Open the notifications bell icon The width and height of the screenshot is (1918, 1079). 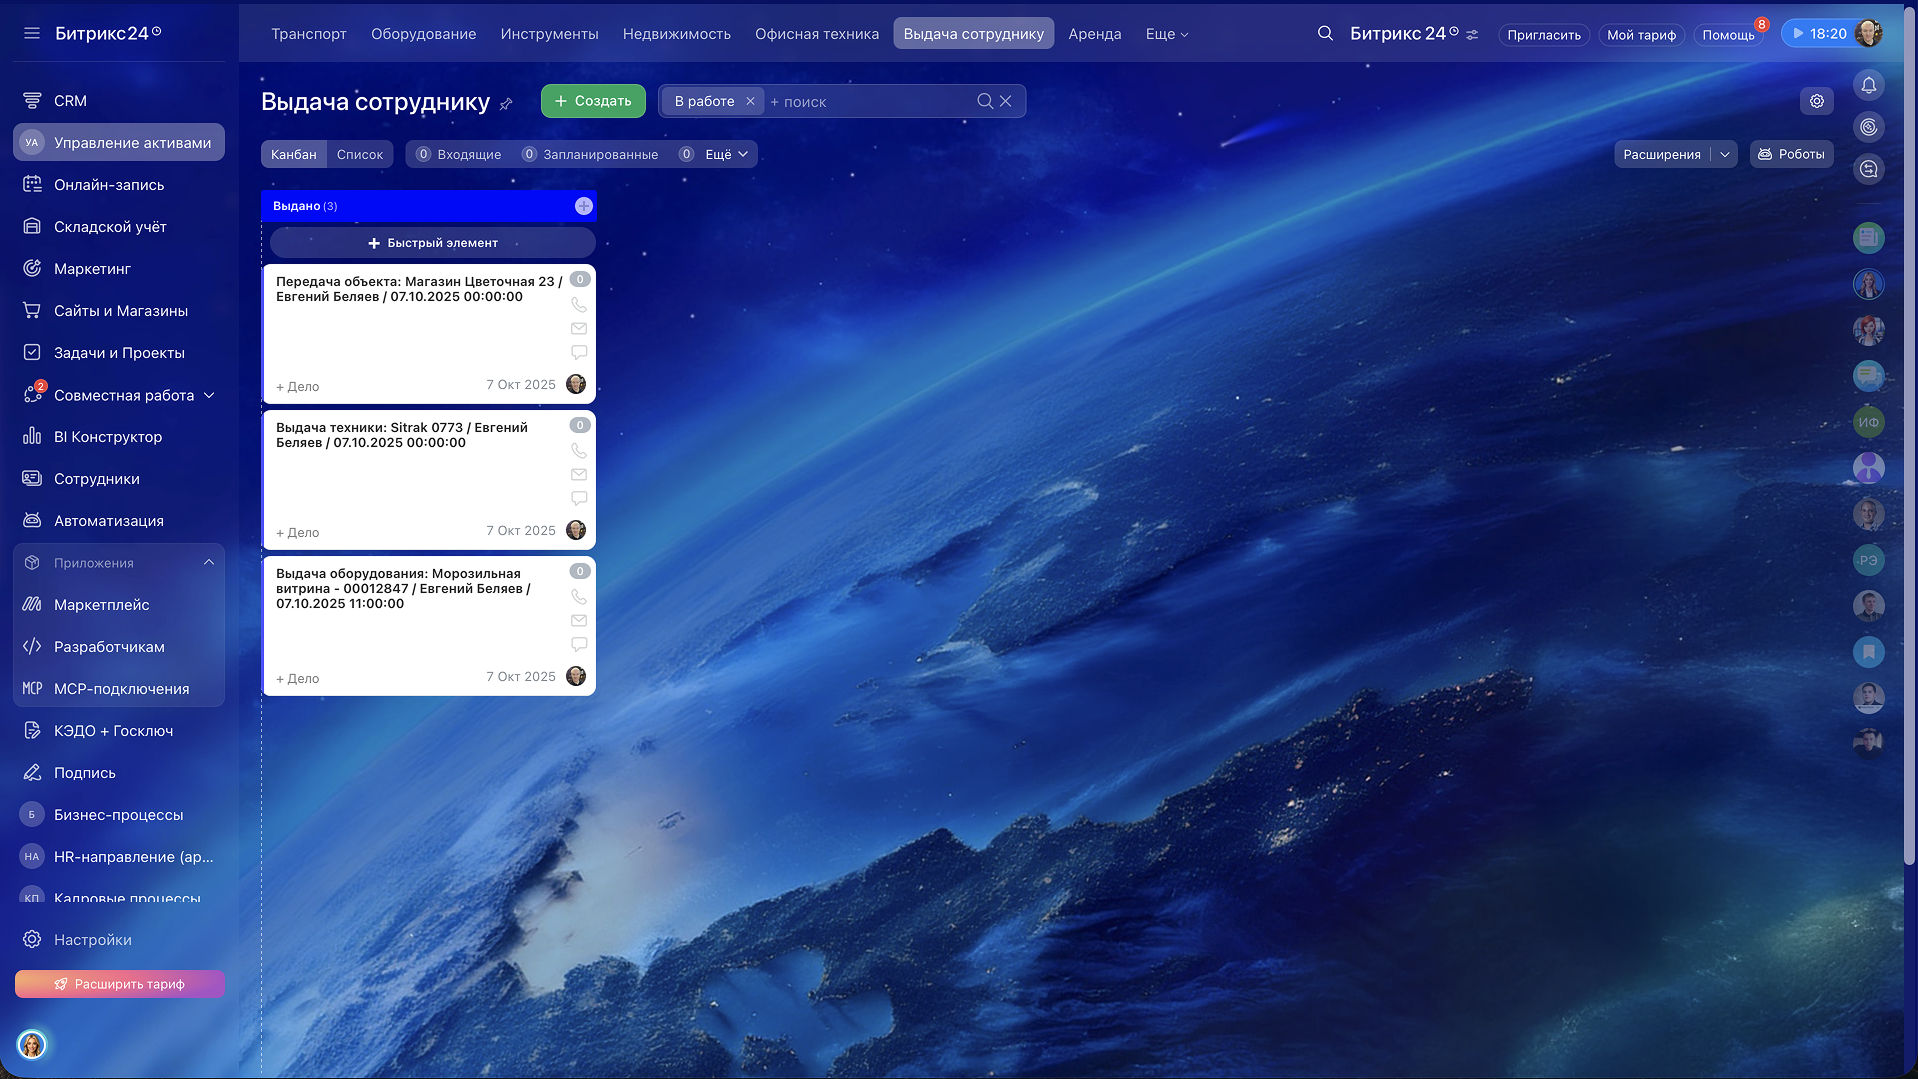coord(1868,85)
